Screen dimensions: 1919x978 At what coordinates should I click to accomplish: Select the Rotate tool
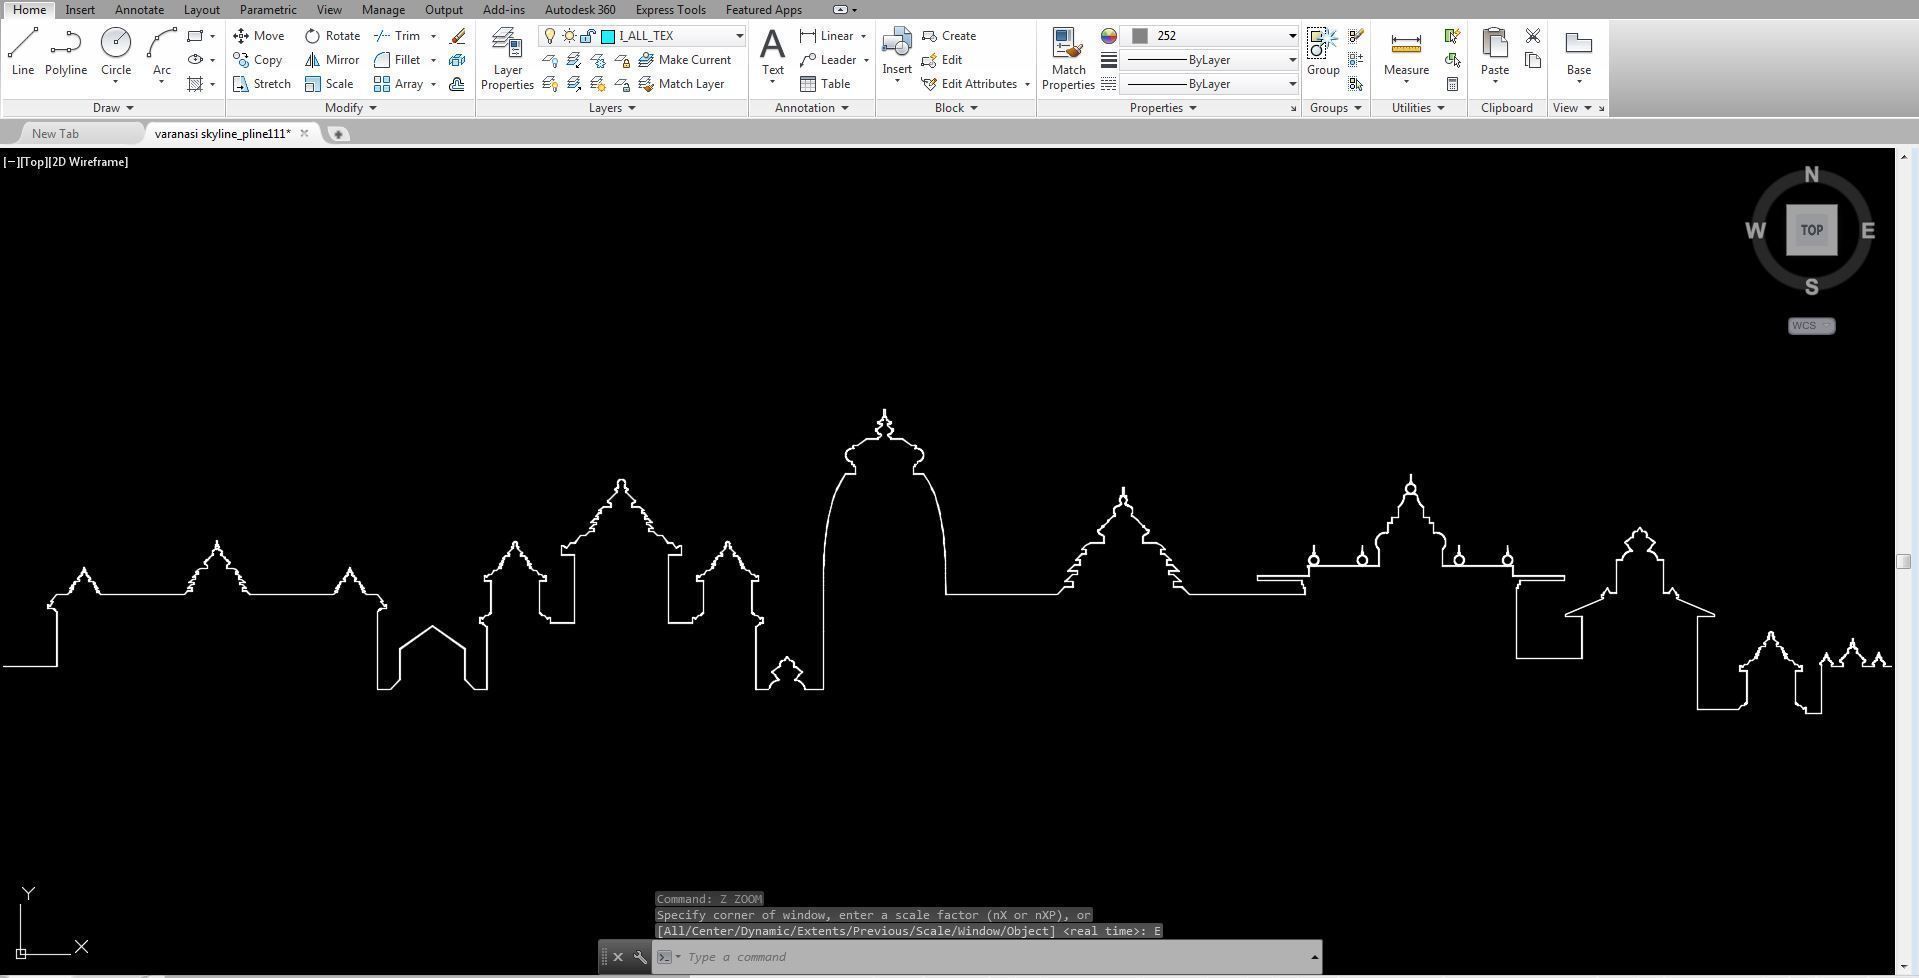tap(332, 36)
